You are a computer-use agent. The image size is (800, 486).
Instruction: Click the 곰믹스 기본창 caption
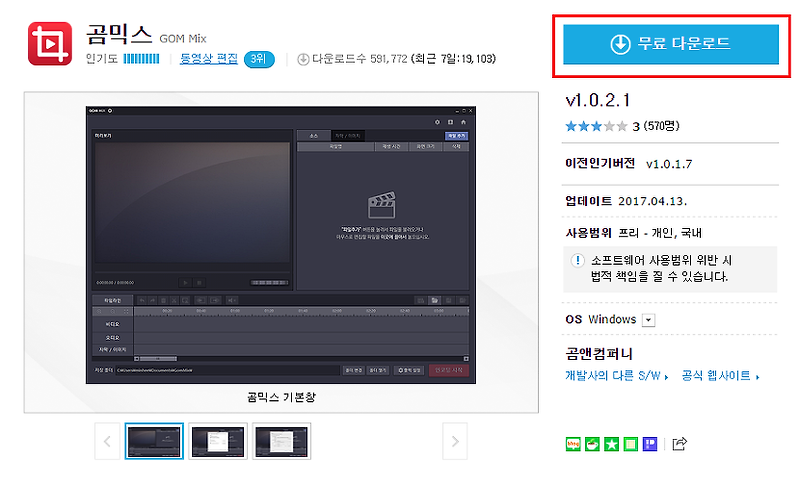[281, 397]
